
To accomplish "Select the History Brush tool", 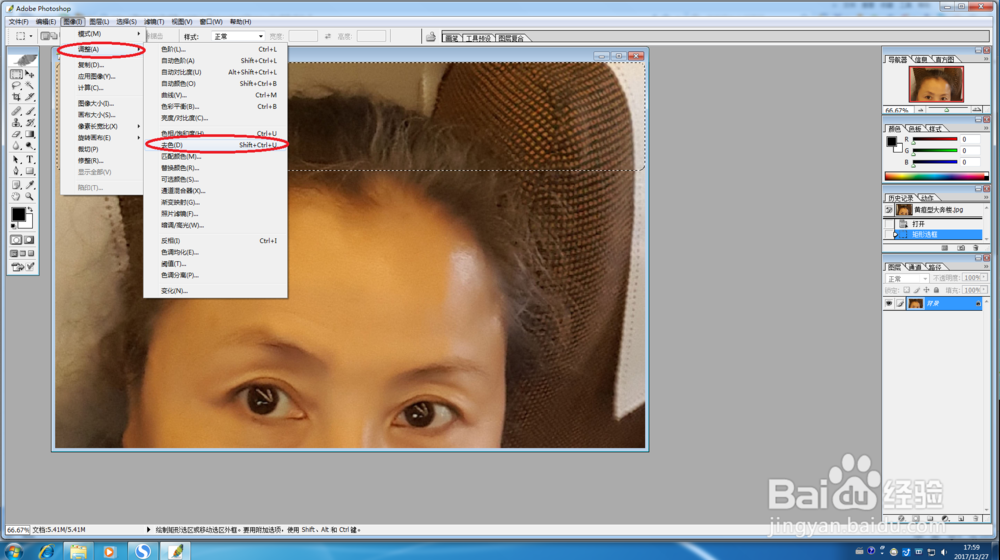I will coord(29,122).
